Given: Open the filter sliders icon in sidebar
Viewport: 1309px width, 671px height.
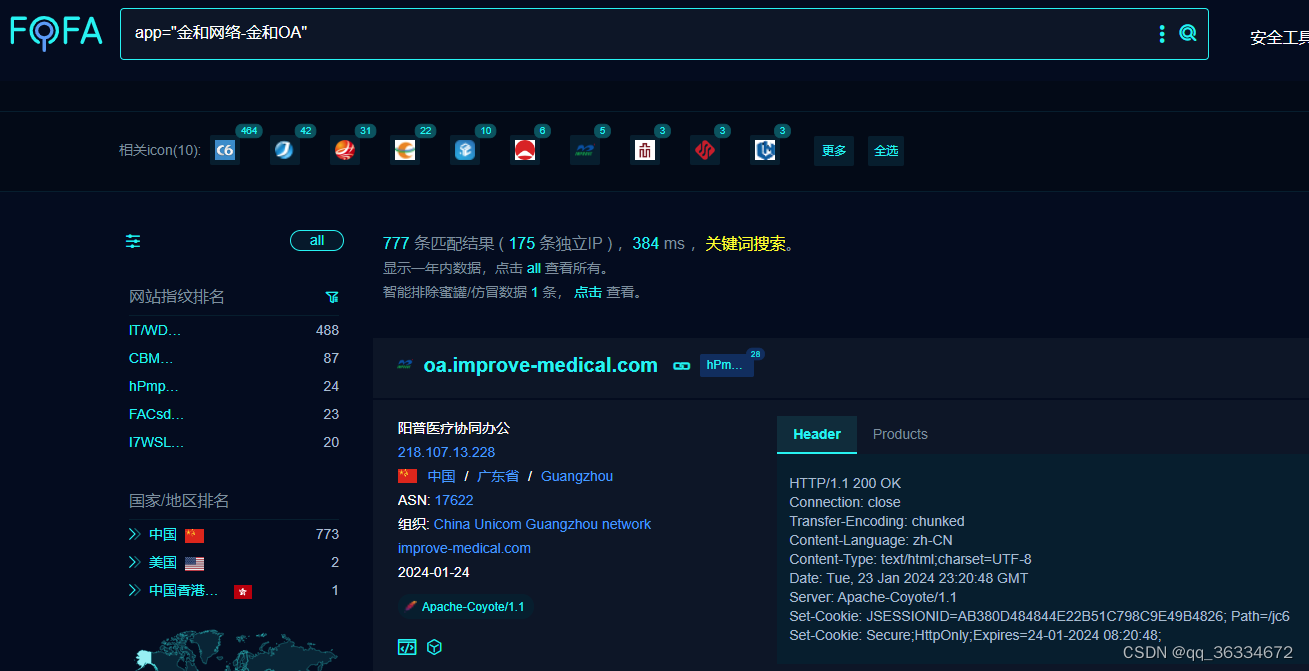Looking at the screenshot, I should [x=133, y=241].
